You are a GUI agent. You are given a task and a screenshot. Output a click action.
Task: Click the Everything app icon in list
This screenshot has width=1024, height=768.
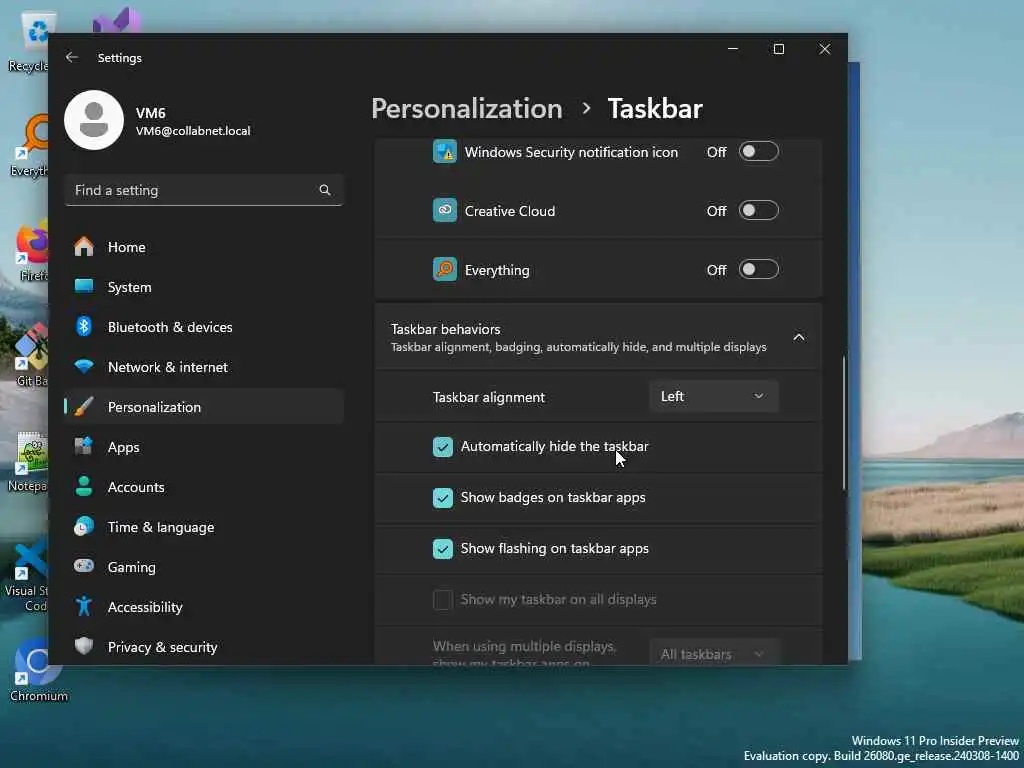(x=445, y=269)
